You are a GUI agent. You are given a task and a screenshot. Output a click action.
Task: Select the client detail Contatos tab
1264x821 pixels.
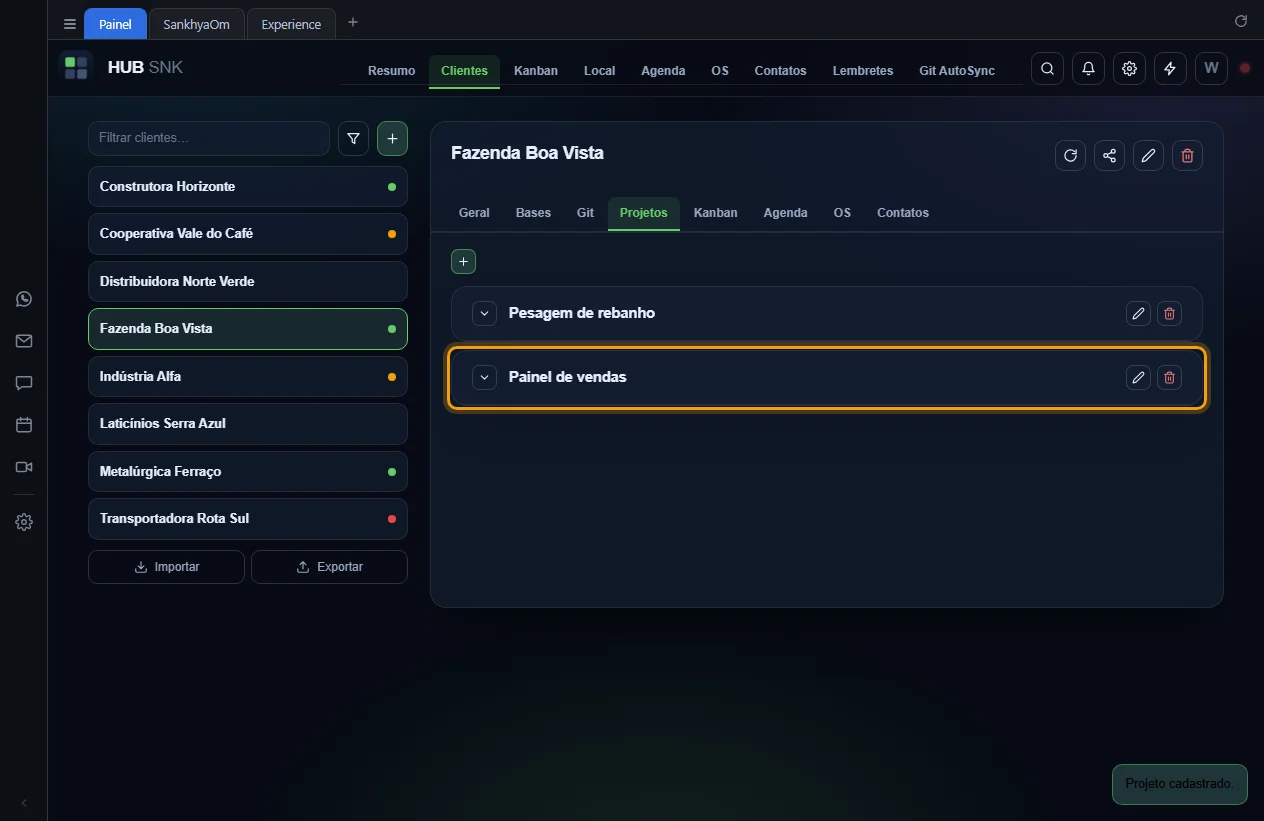point(903,213)
